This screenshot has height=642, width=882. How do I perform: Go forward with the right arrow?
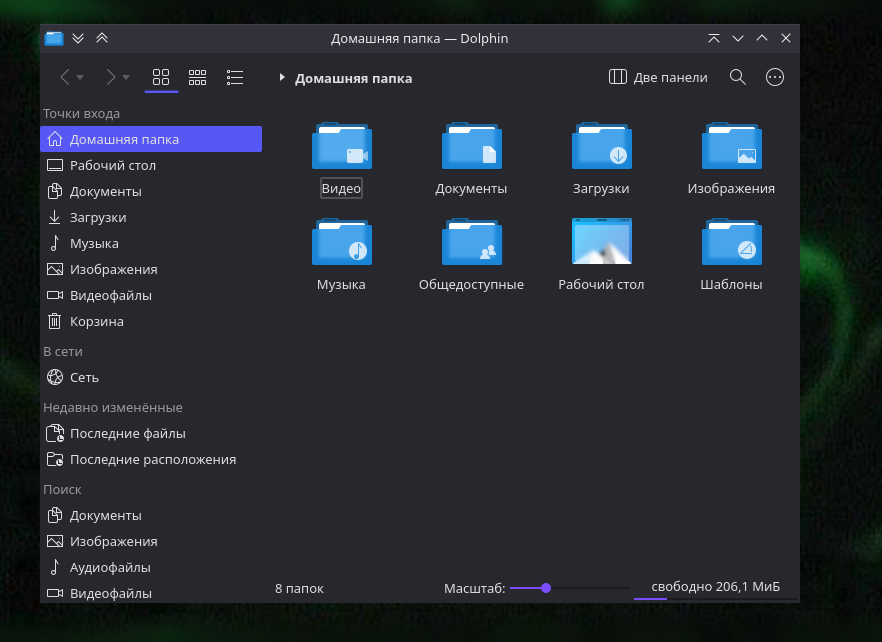click(110, 77)
